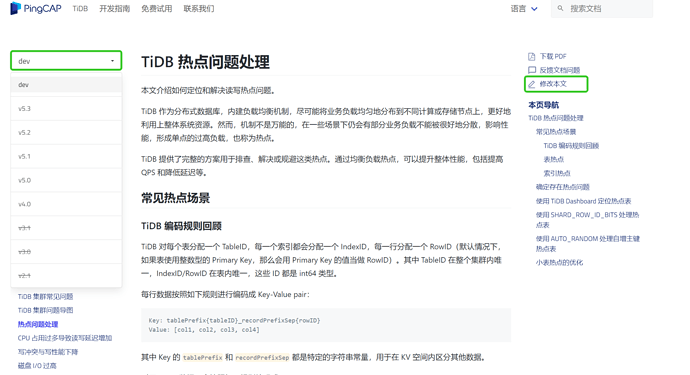This screenshot has height=375, width=690.
Task: Open the TiDB top navigation item
Action: tap(80, 8)
